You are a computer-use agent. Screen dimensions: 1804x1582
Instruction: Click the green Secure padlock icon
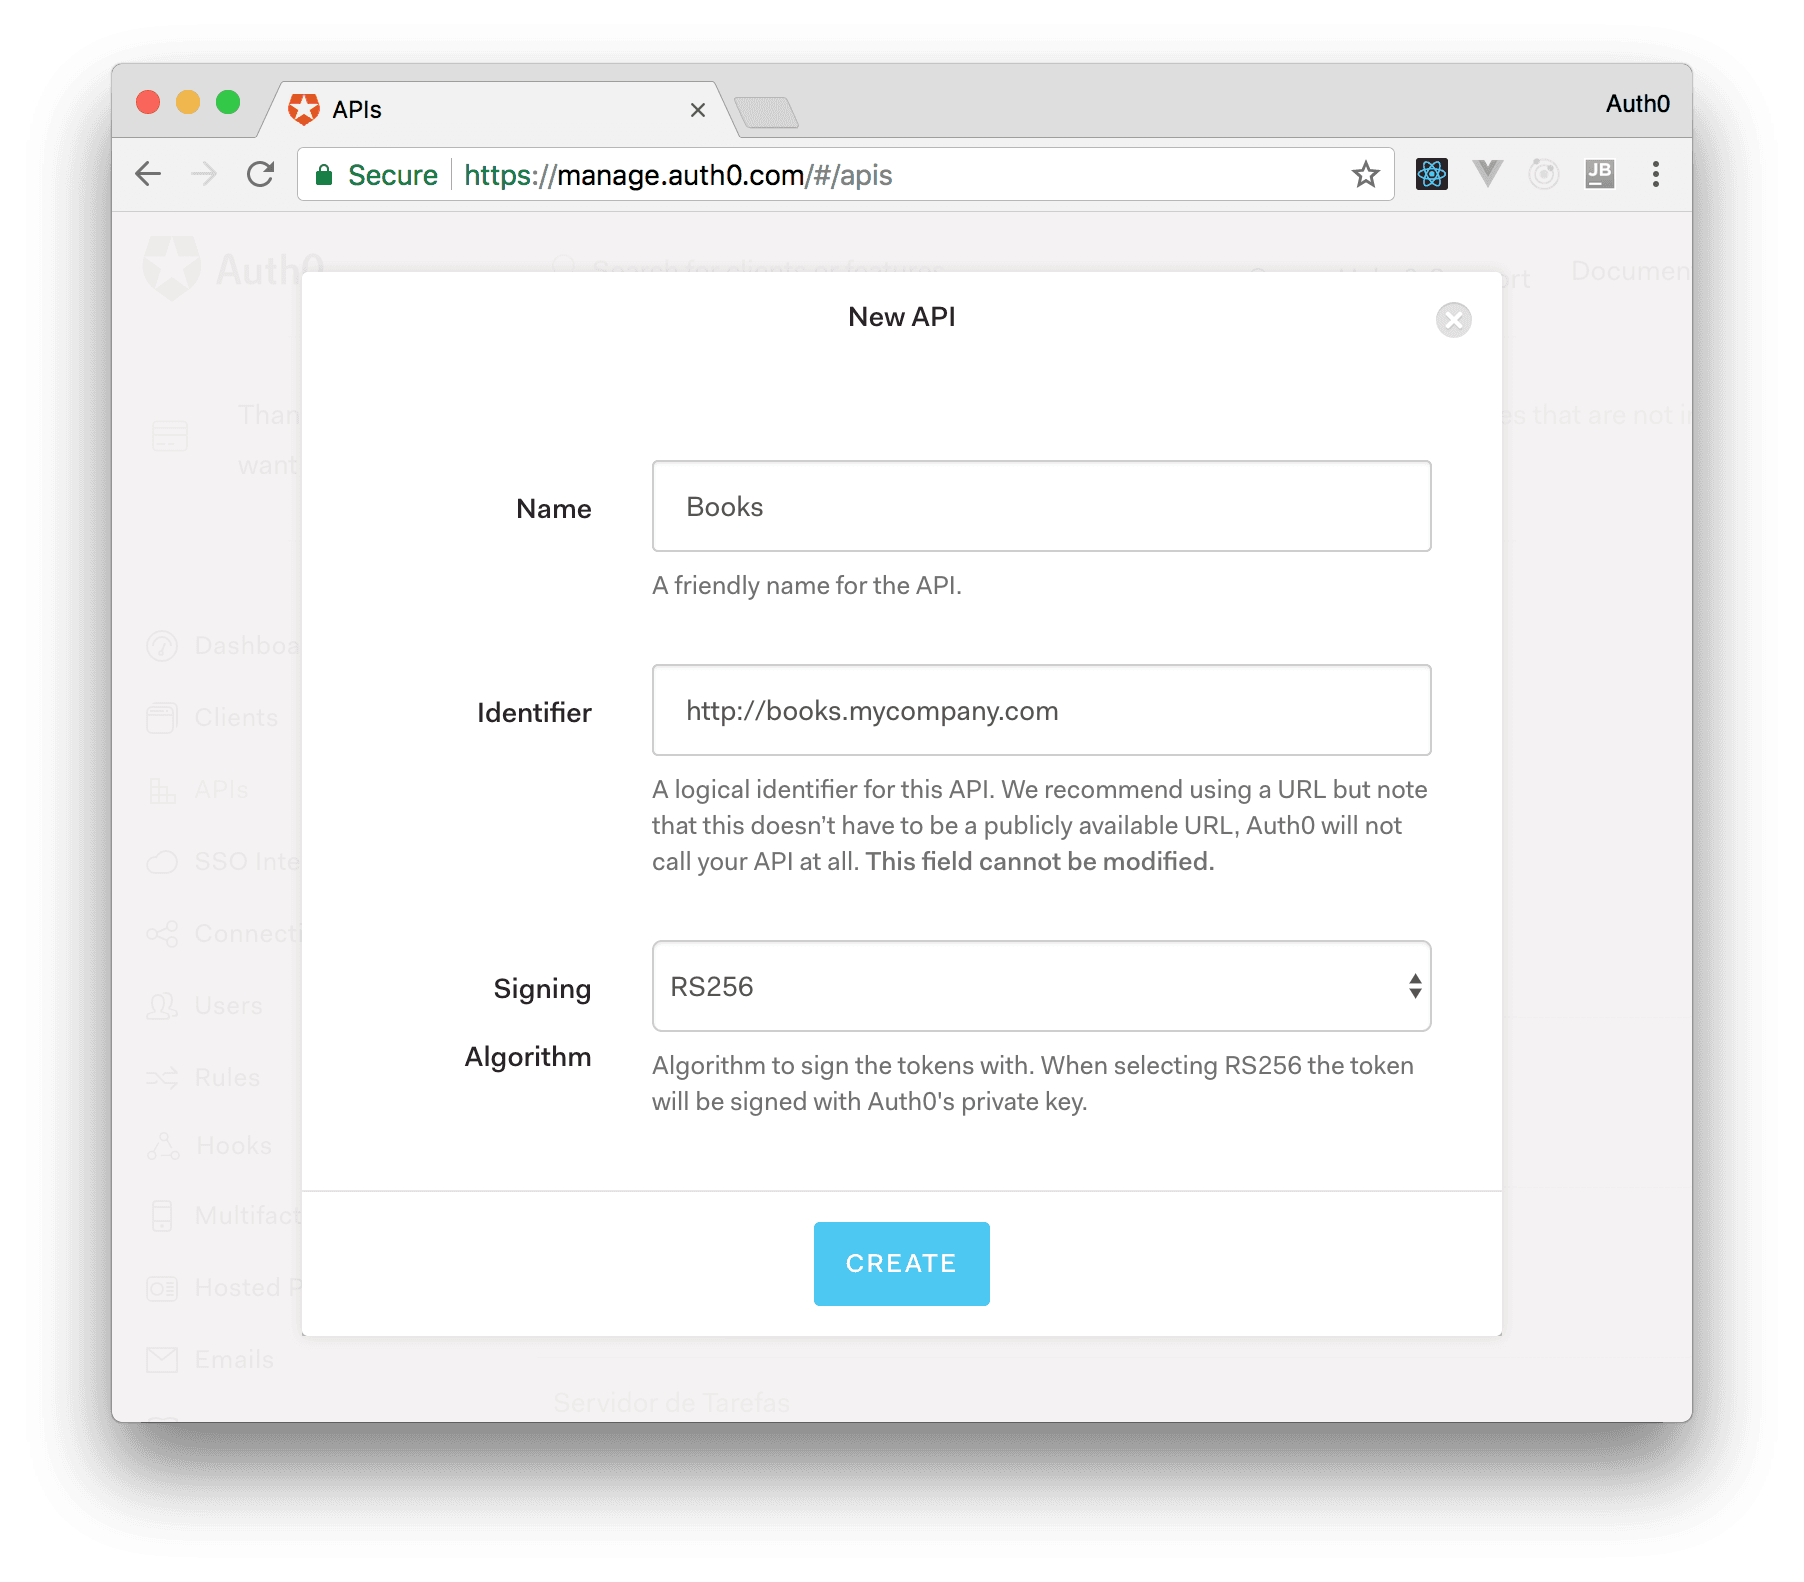323,175
